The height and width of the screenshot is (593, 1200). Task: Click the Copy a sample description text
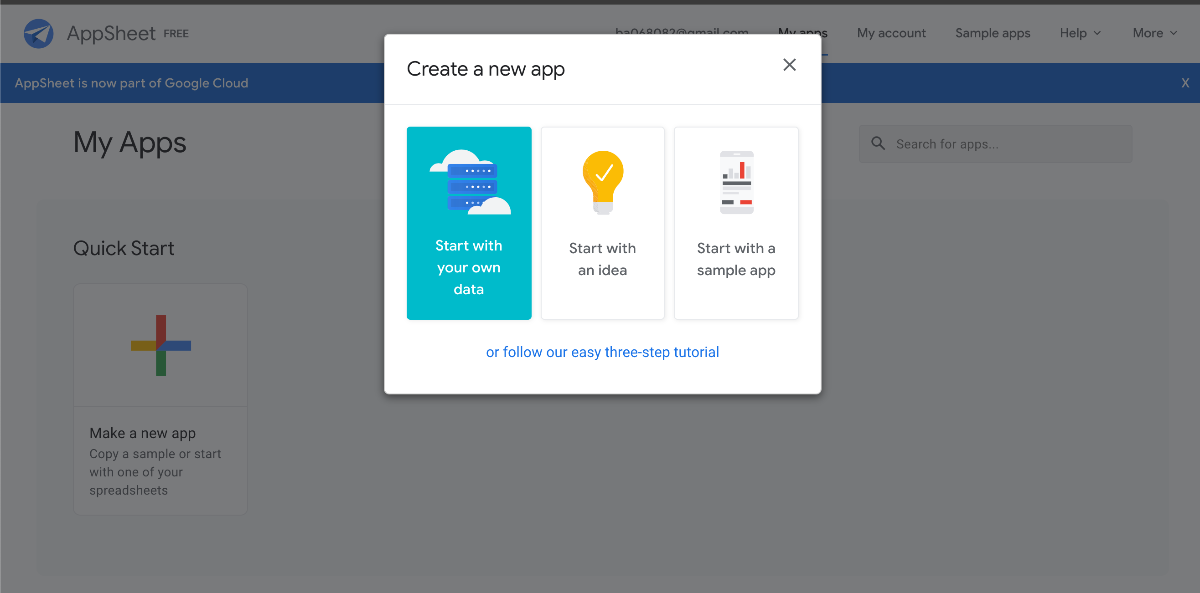click(155, 472)
